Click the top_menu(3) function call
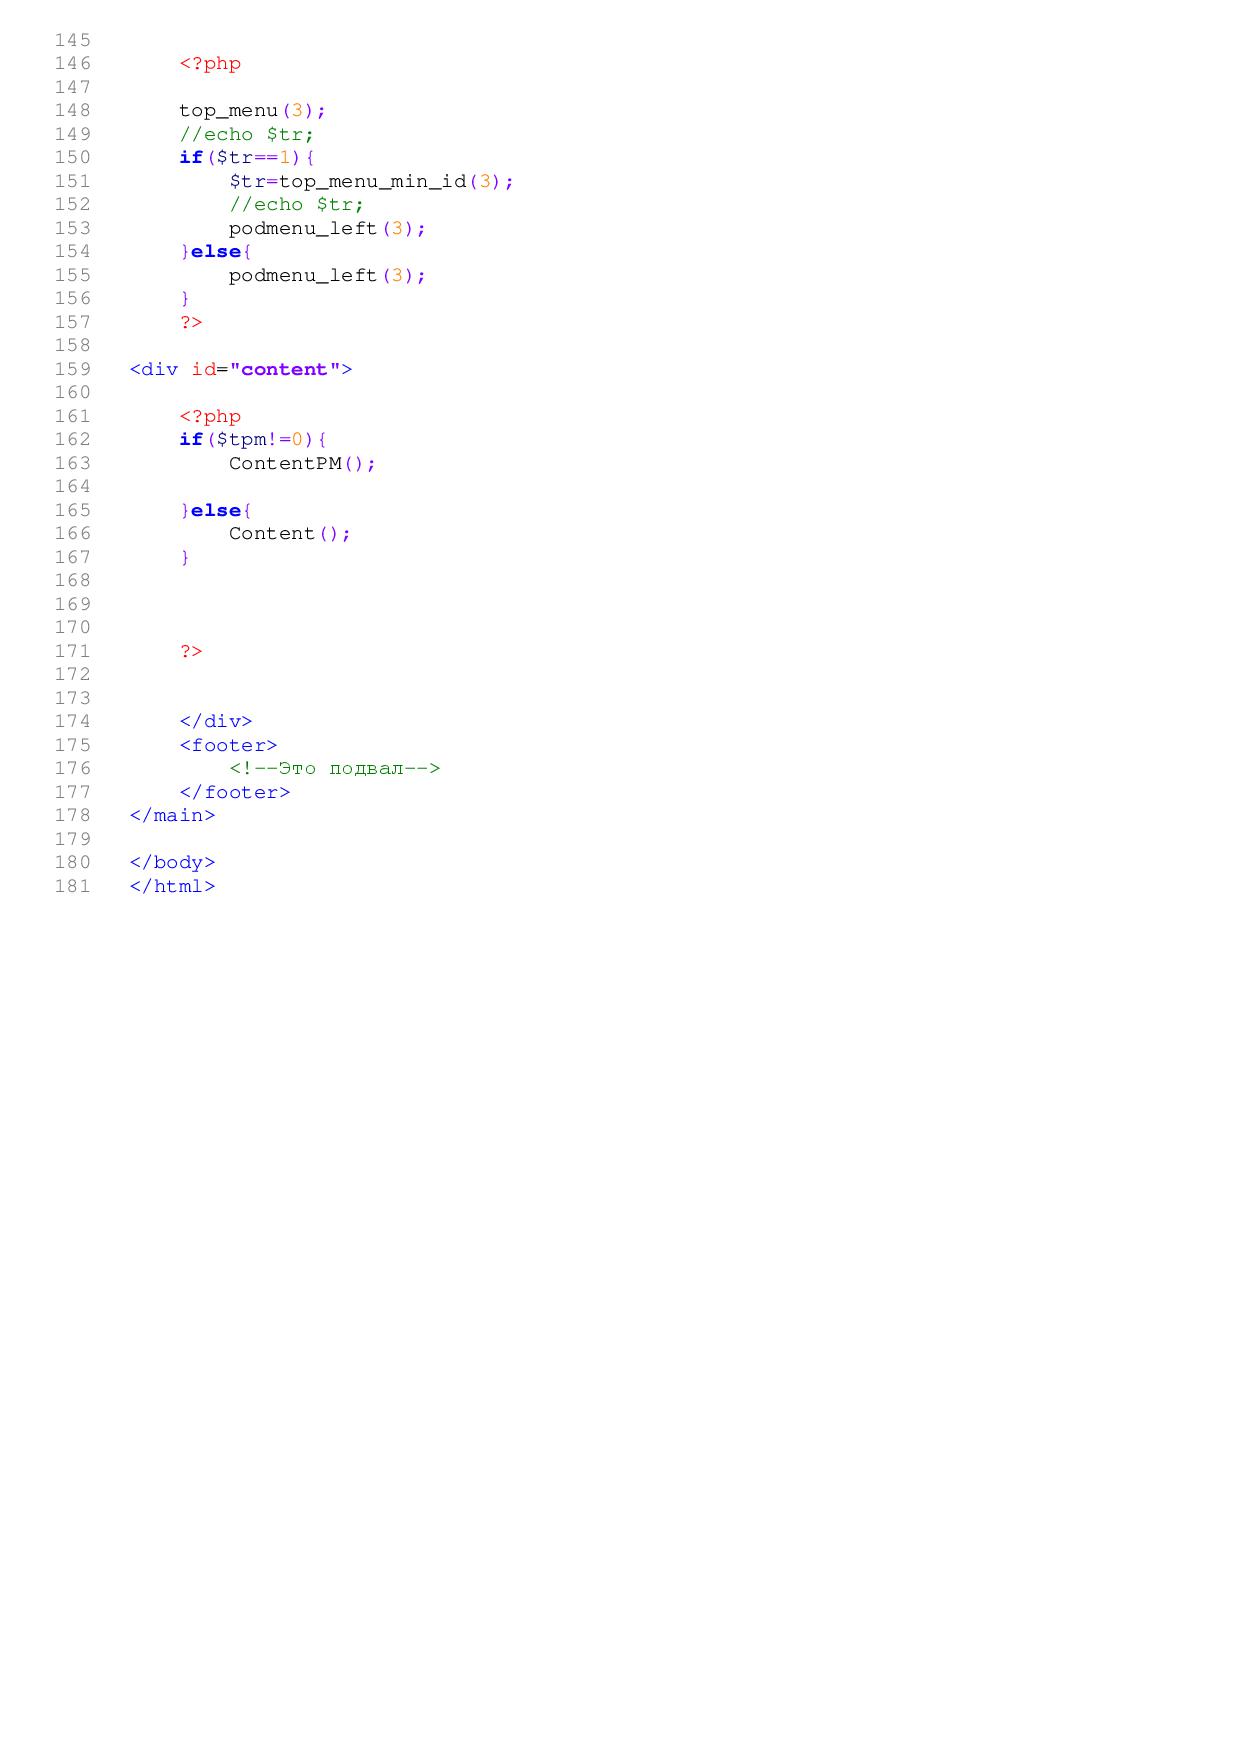Screen dimensions: 1240x1754 [252, 110]
